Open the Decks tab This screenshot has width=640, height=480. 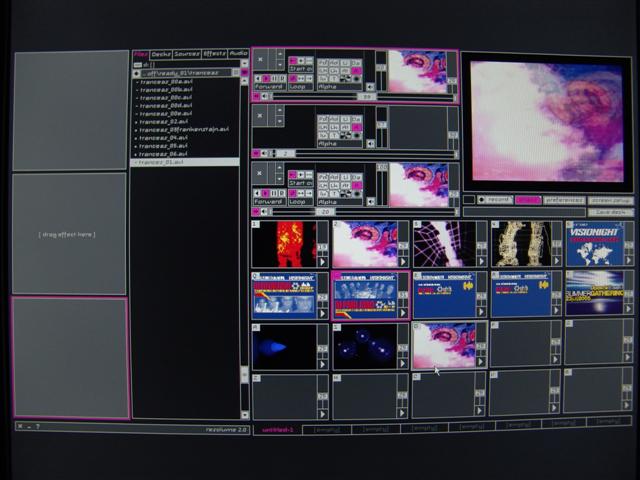(161, 54)
